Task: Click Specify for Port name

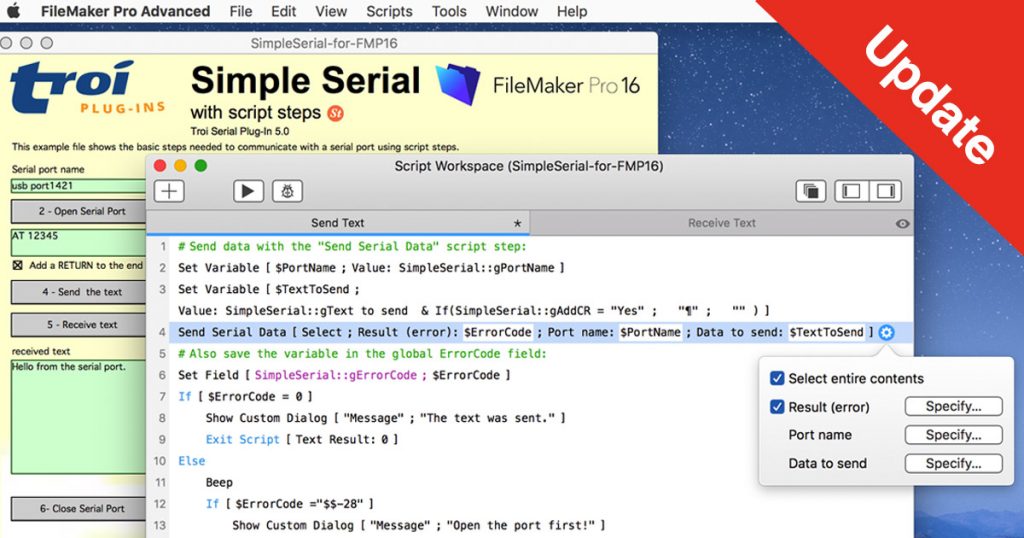Action: [953, 435]
